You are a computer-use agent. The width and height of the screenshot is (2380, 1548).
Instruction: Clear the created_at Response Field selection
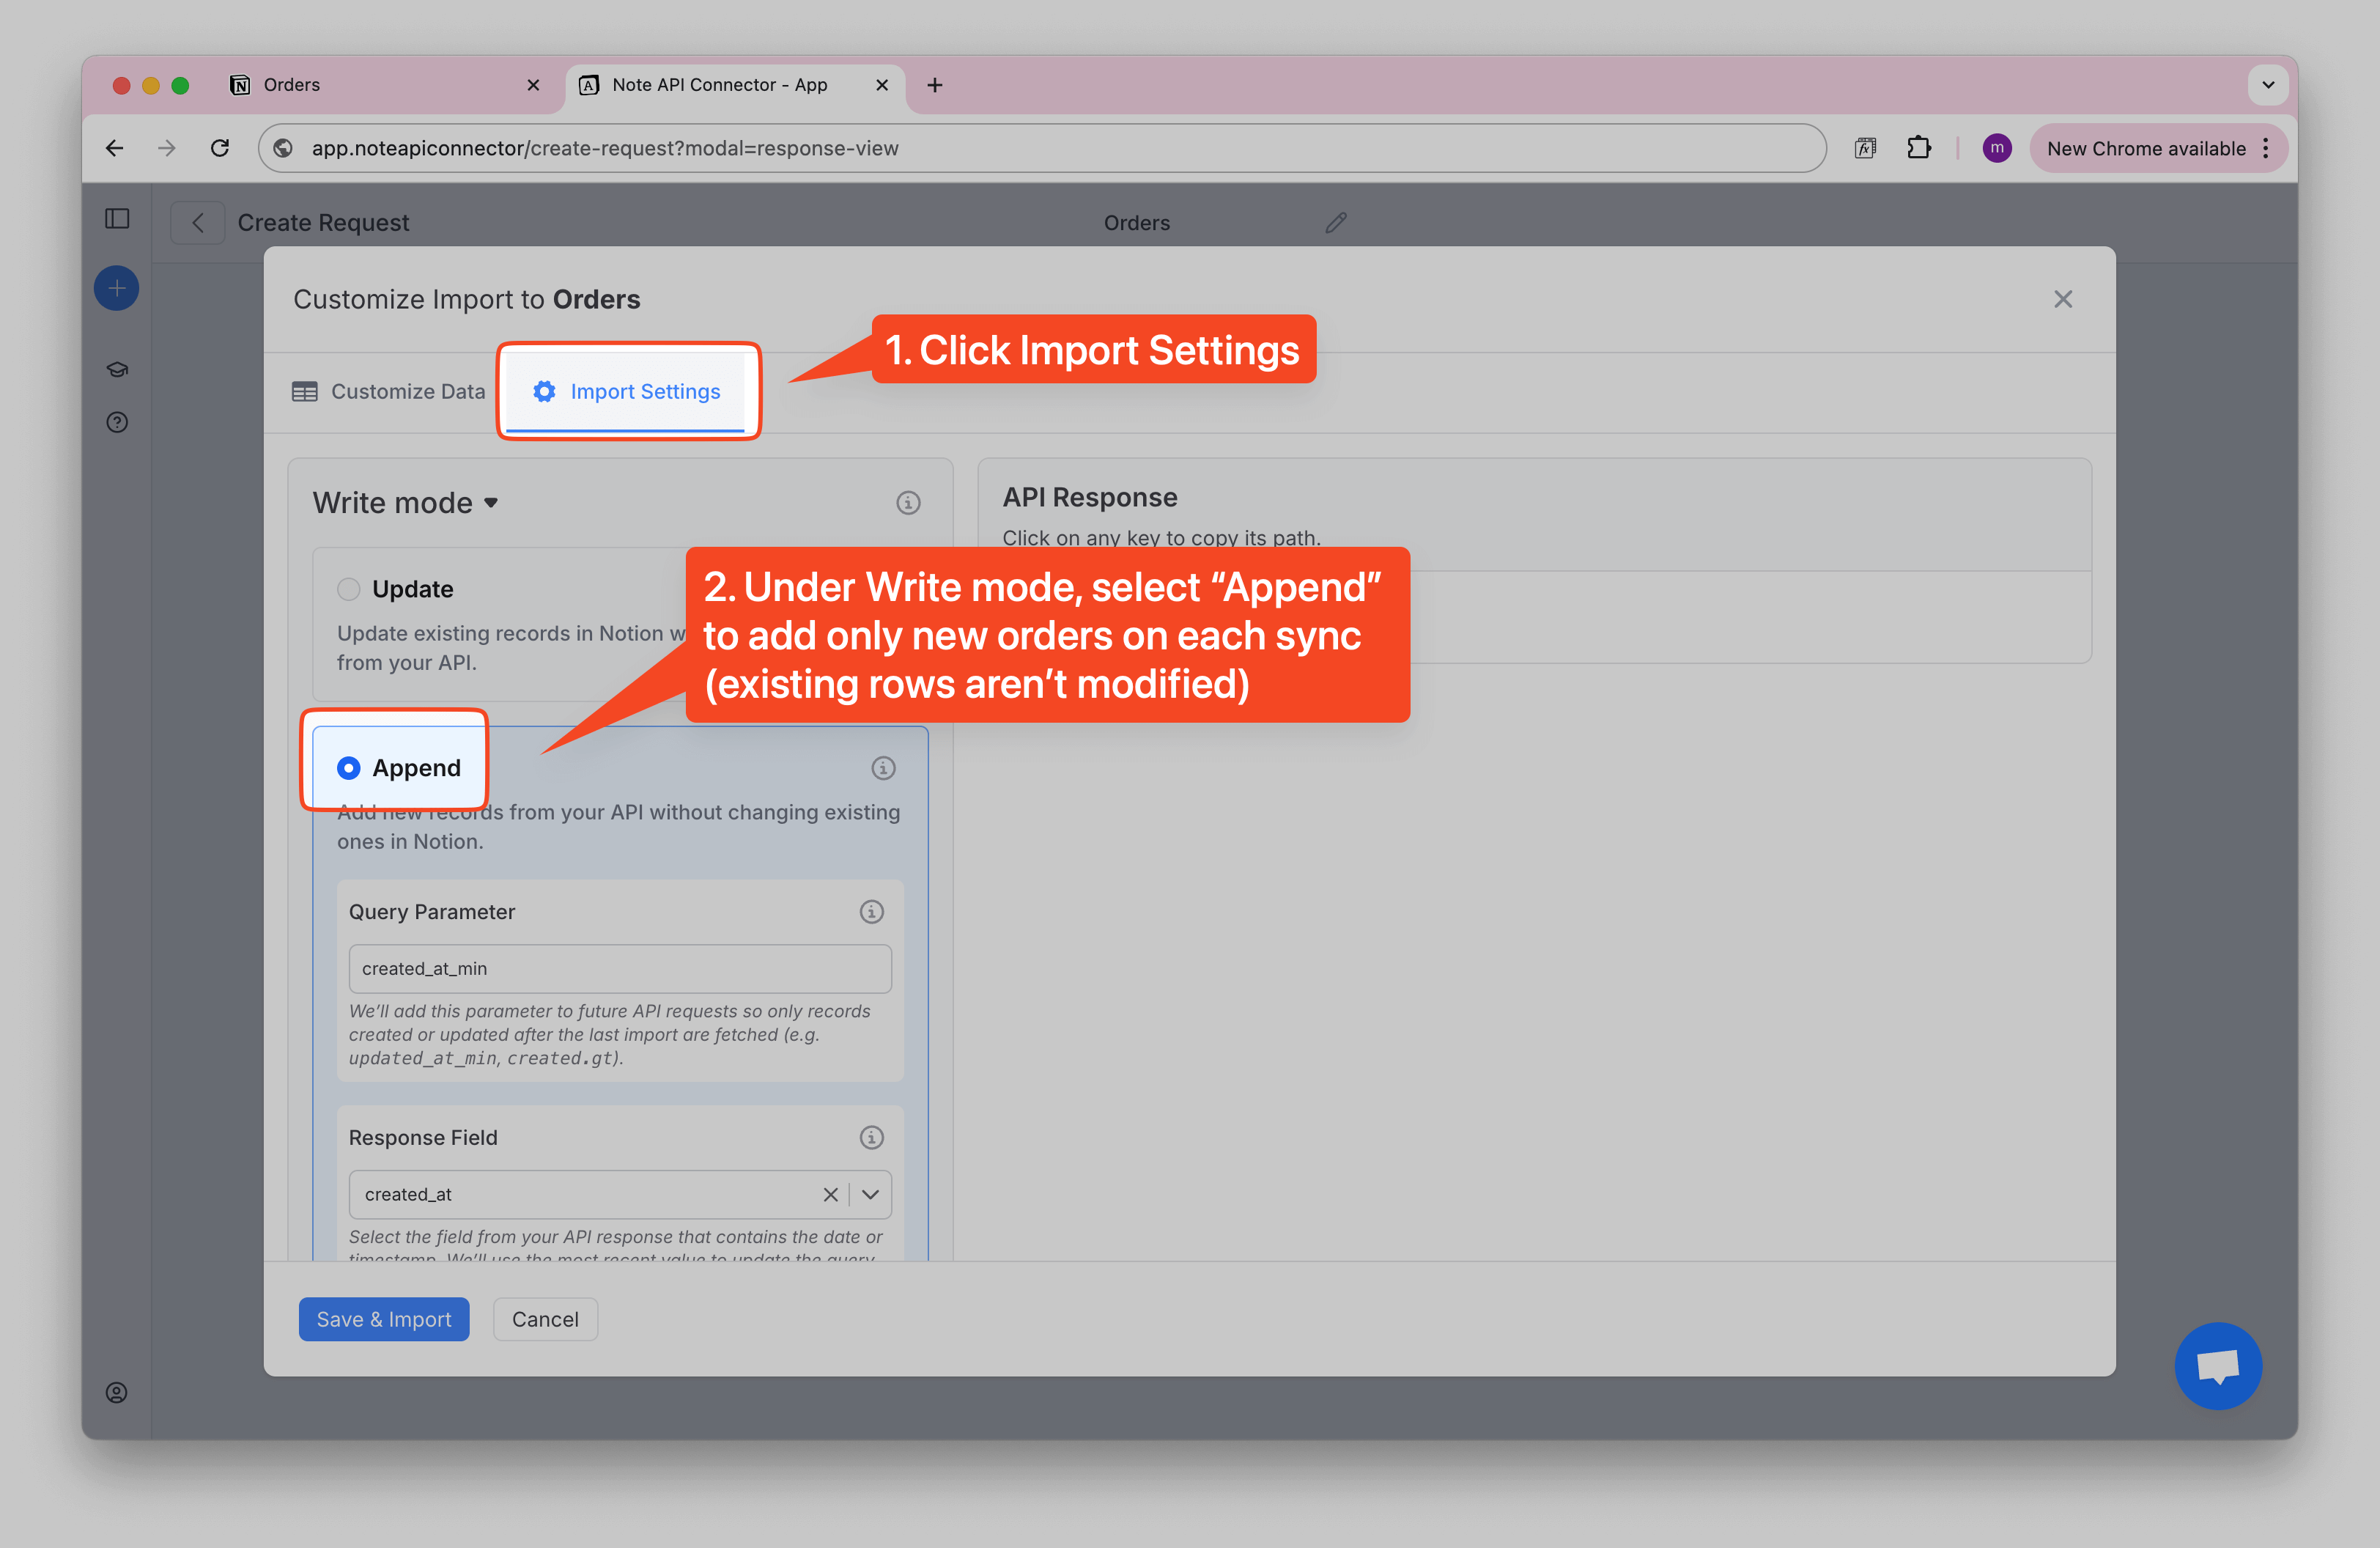[830, 1194]
